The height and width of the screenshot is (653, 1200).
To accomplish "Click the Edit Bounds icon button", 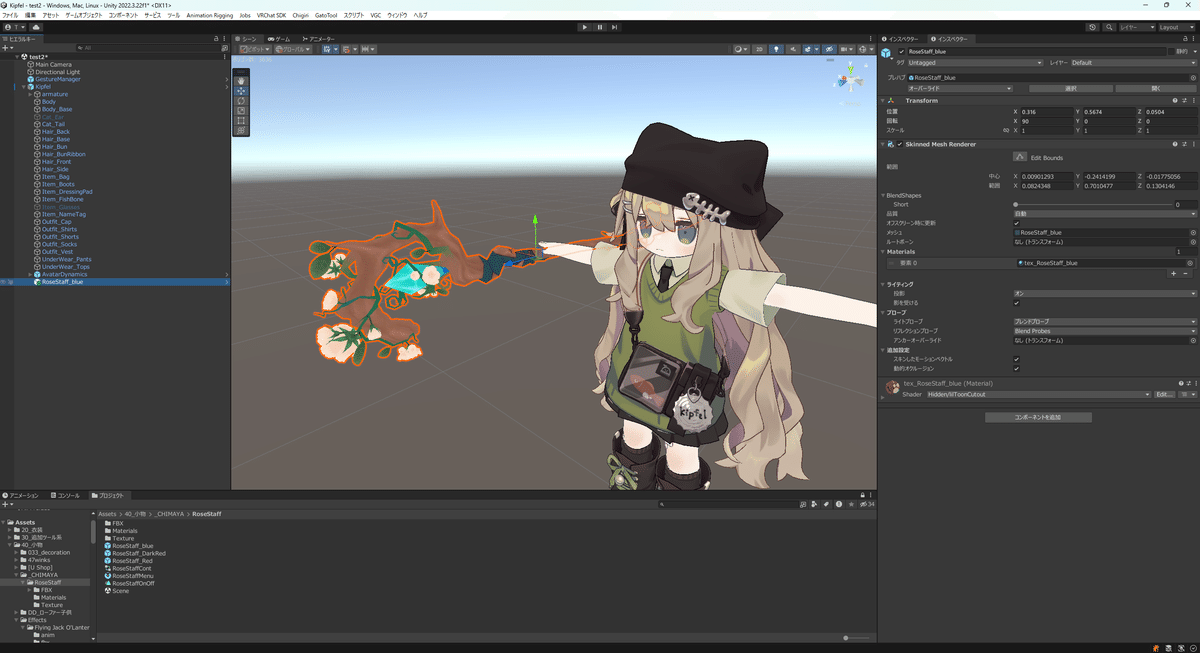I will [x=1018, y=155].
